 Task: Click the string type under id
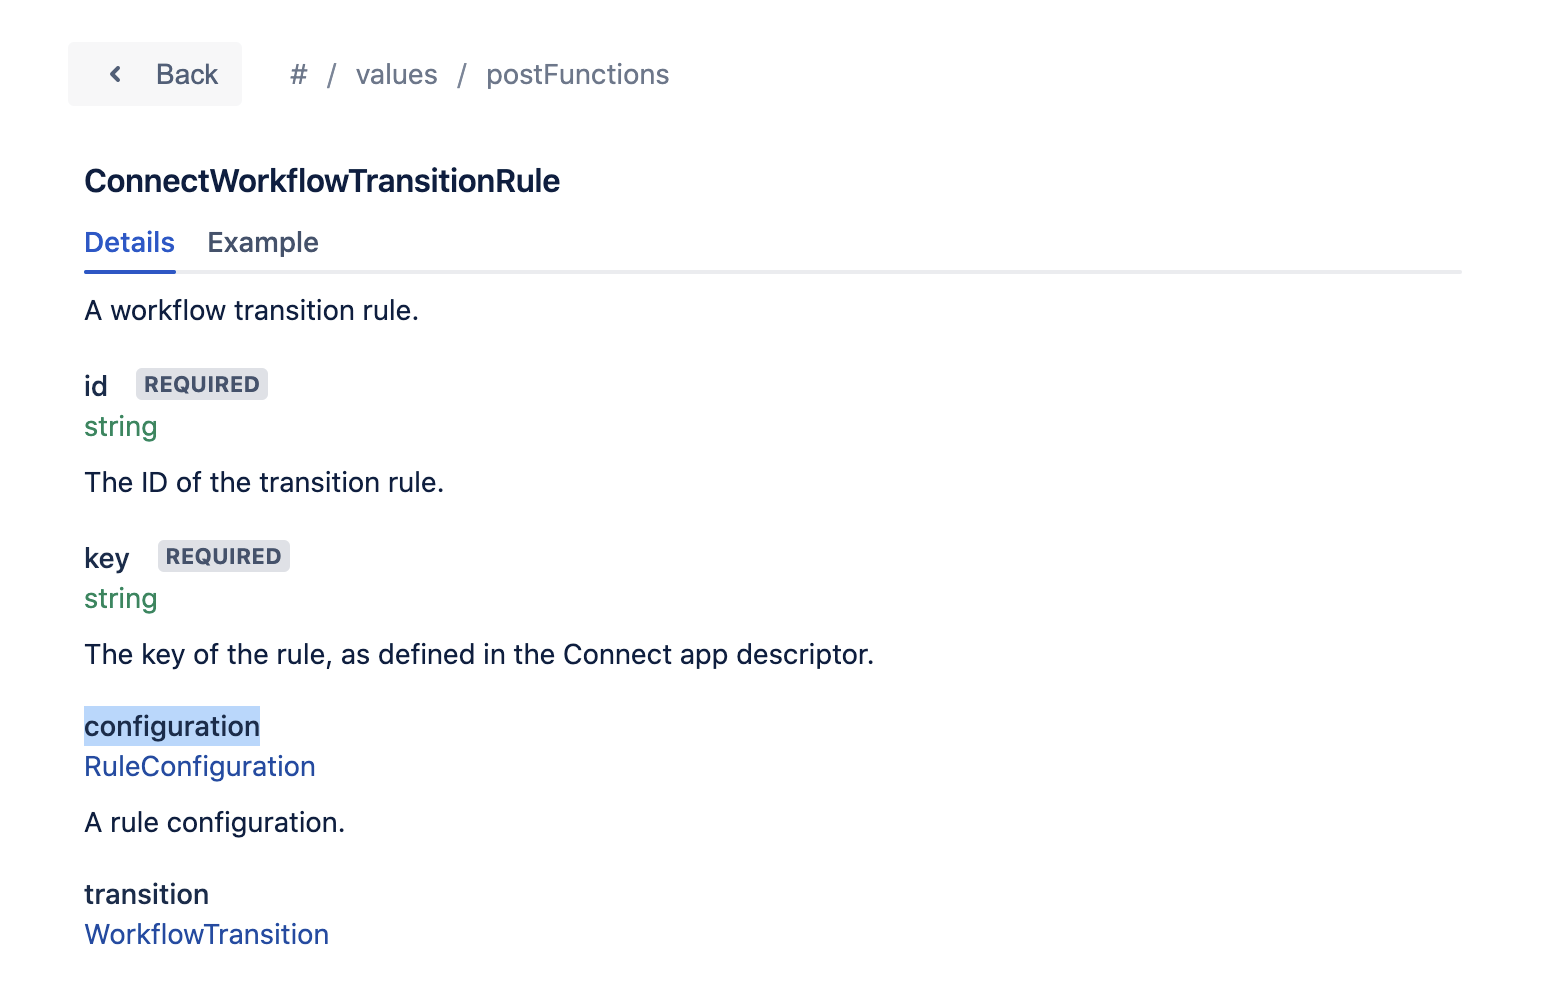pyautogui.click(x=120, y=426)
